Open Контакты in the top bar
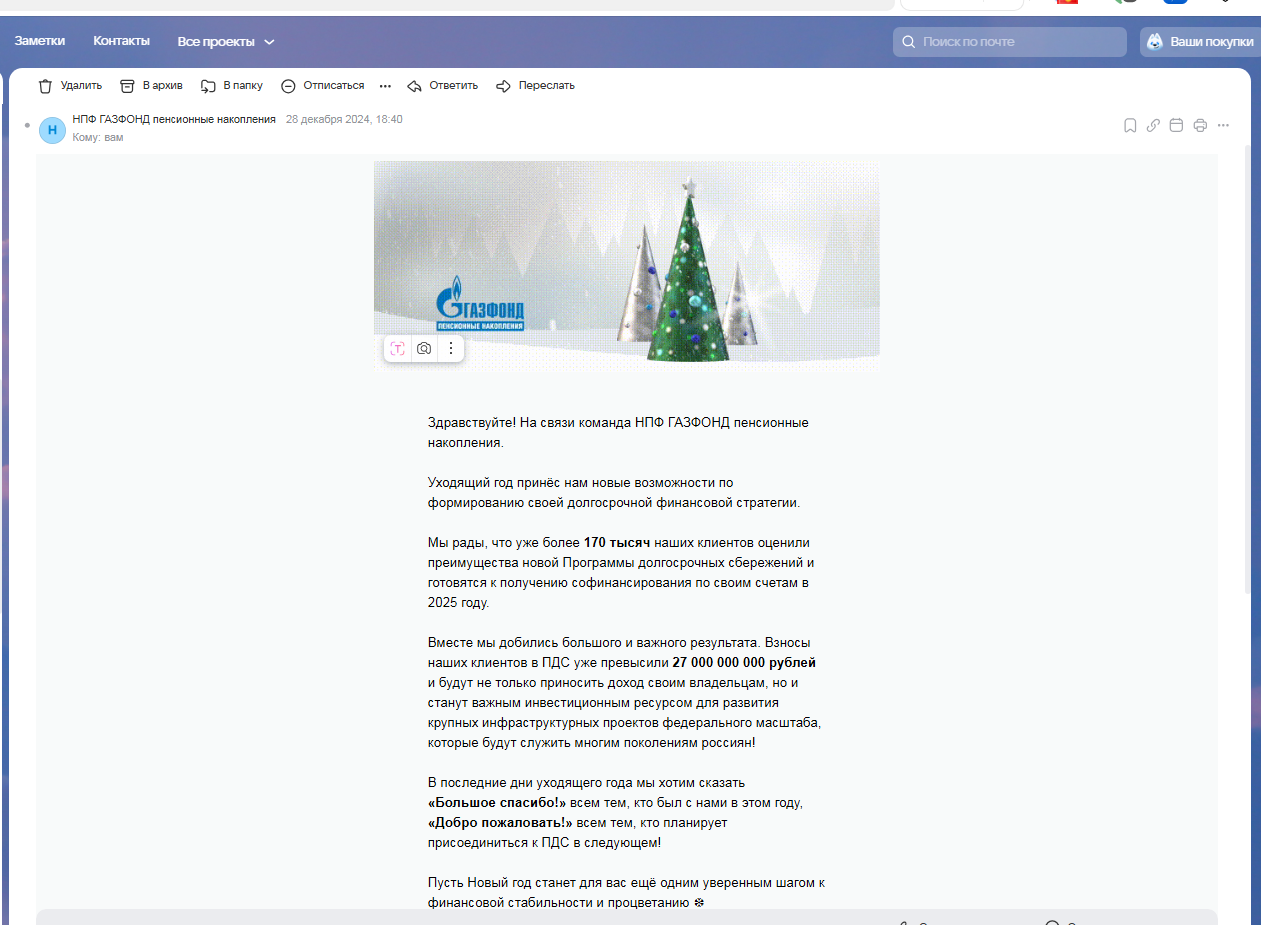Screen dimensions: 1261x925 tap(122, 41)
